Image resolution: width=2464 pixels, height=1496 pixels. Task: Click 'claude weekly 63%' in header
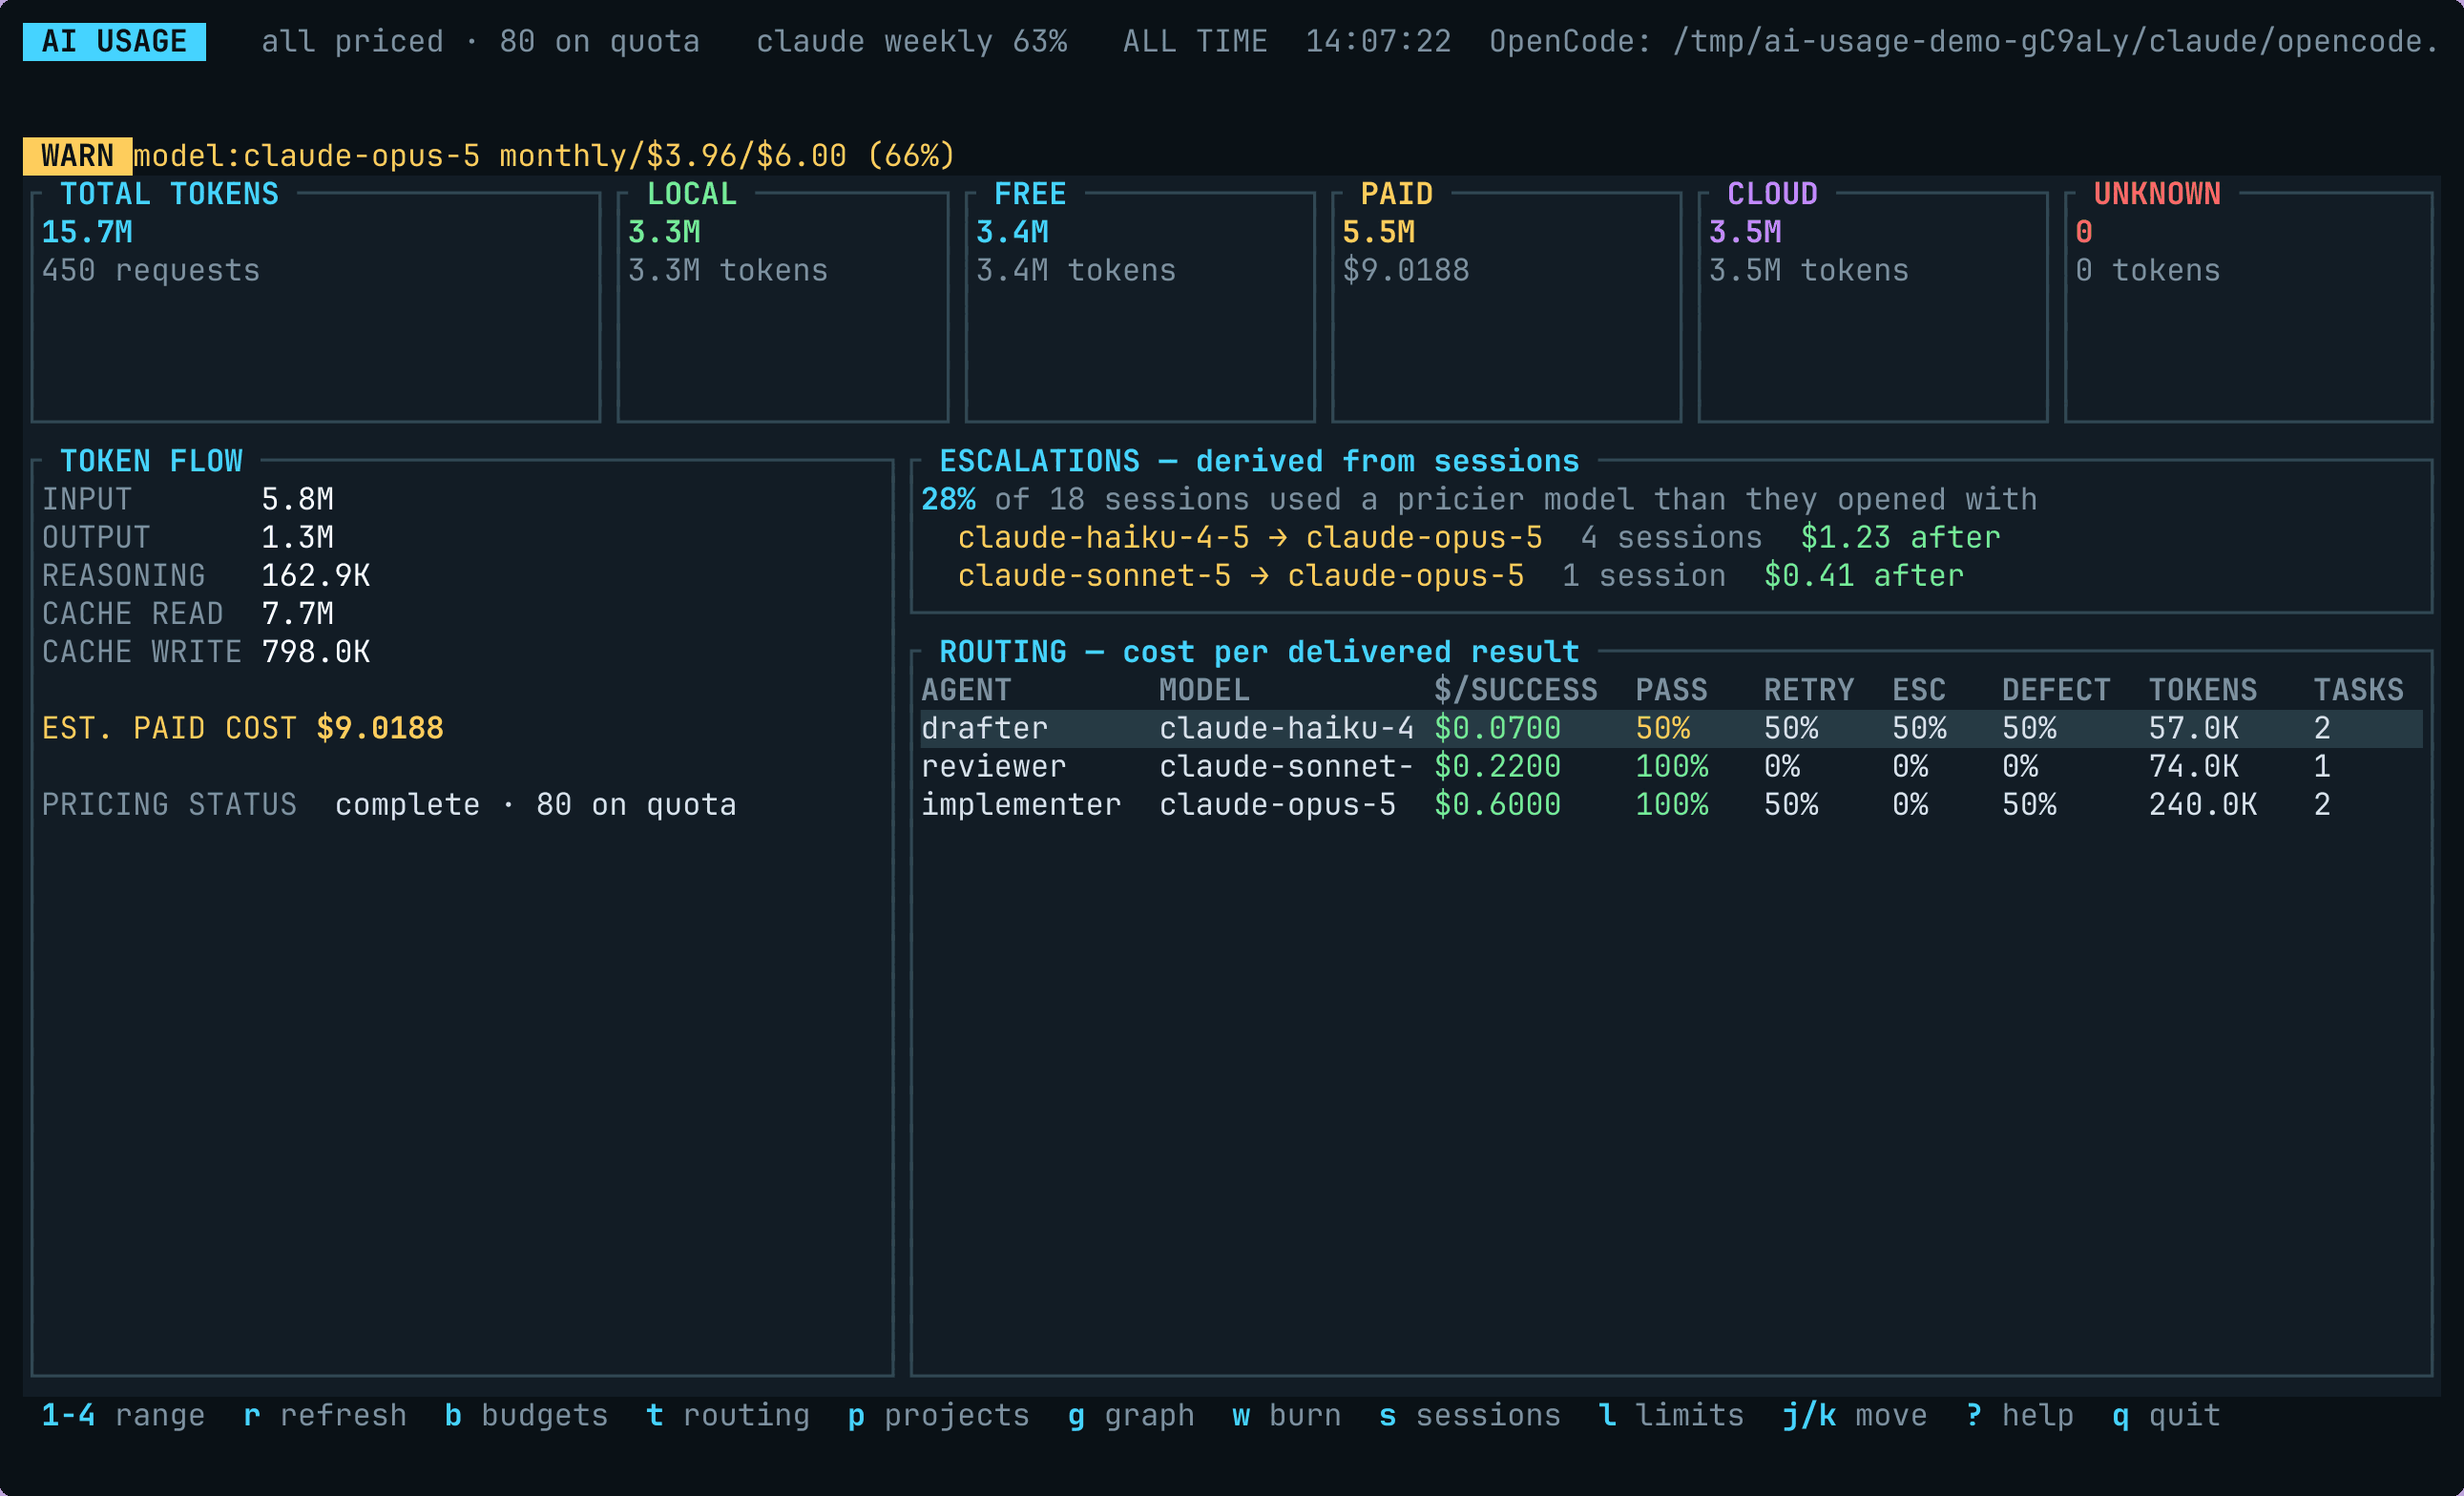pyautogui.click(x=911, y=42)
